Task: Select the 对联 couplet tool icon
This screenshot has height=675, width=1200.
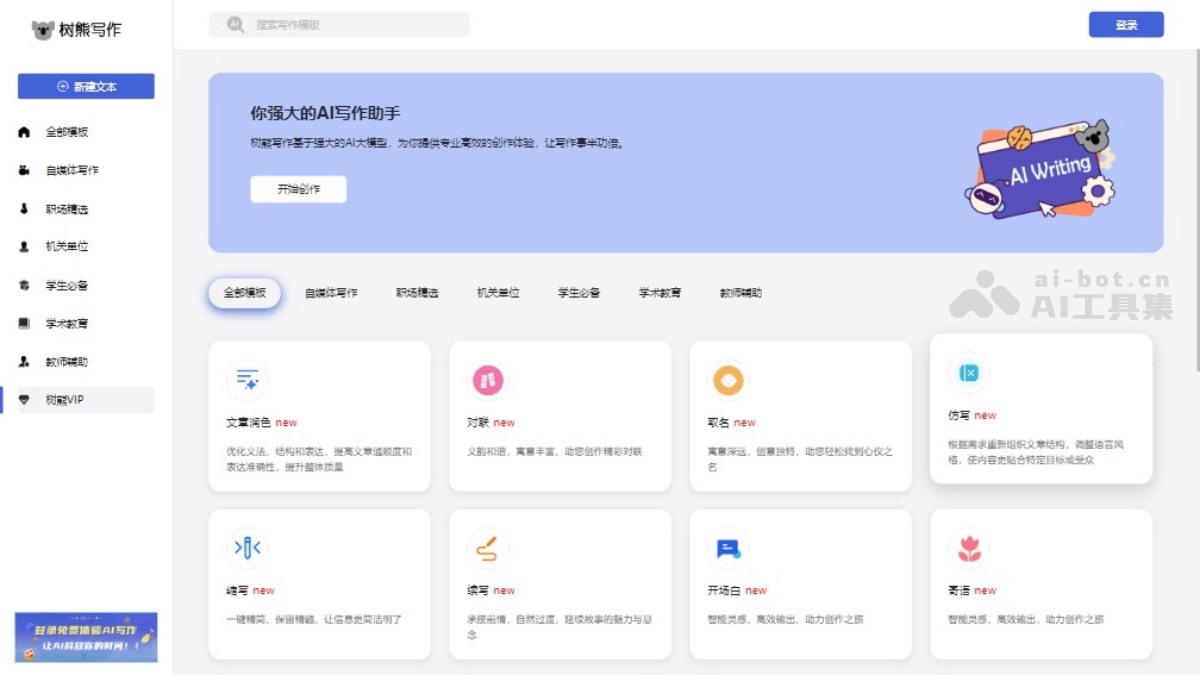Action: pyautogui.click(x=488, y=379)
